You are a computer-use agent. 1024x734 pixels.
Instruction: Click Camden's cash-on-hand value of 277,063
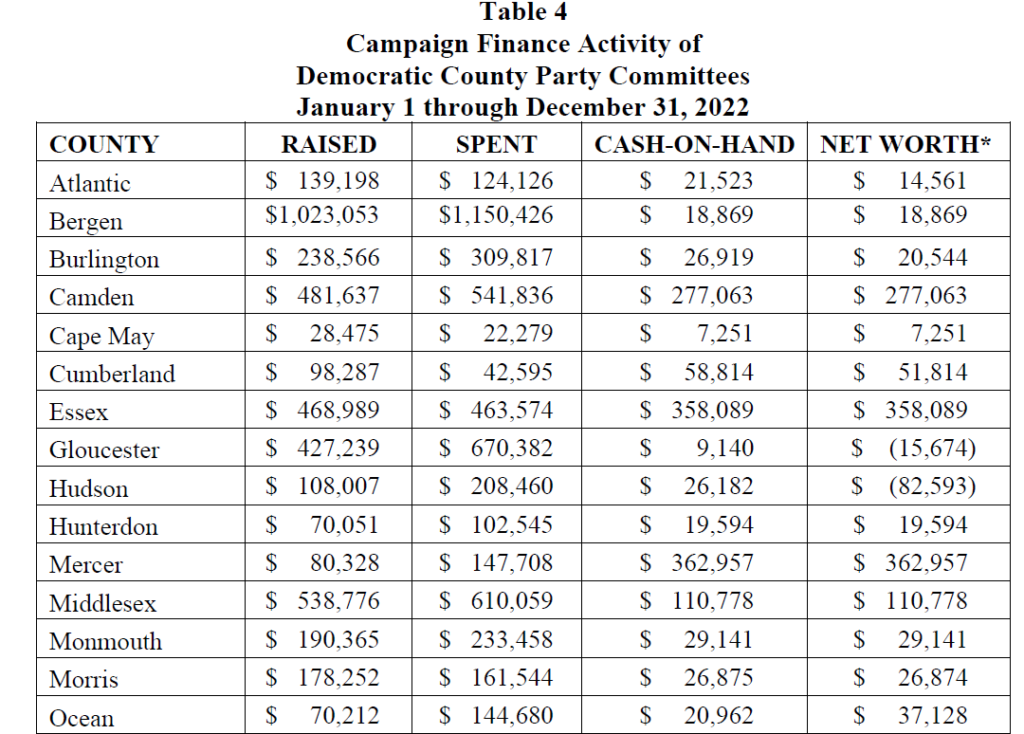click(x=712, y=295)
